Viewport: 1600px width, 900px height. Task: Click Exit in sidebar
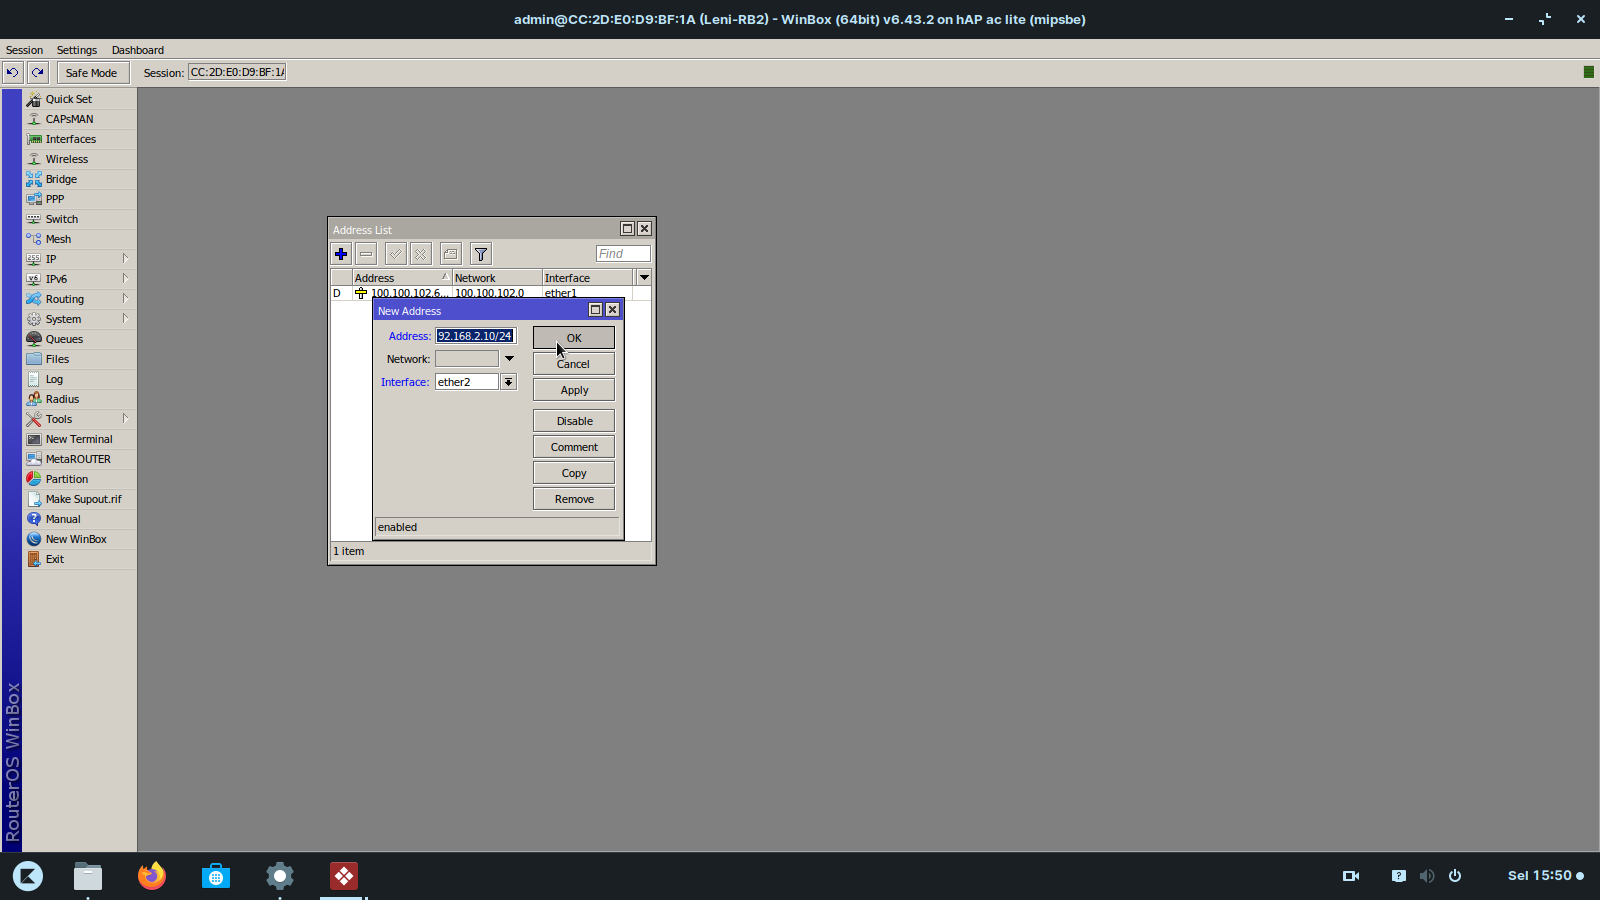[80, 559]
